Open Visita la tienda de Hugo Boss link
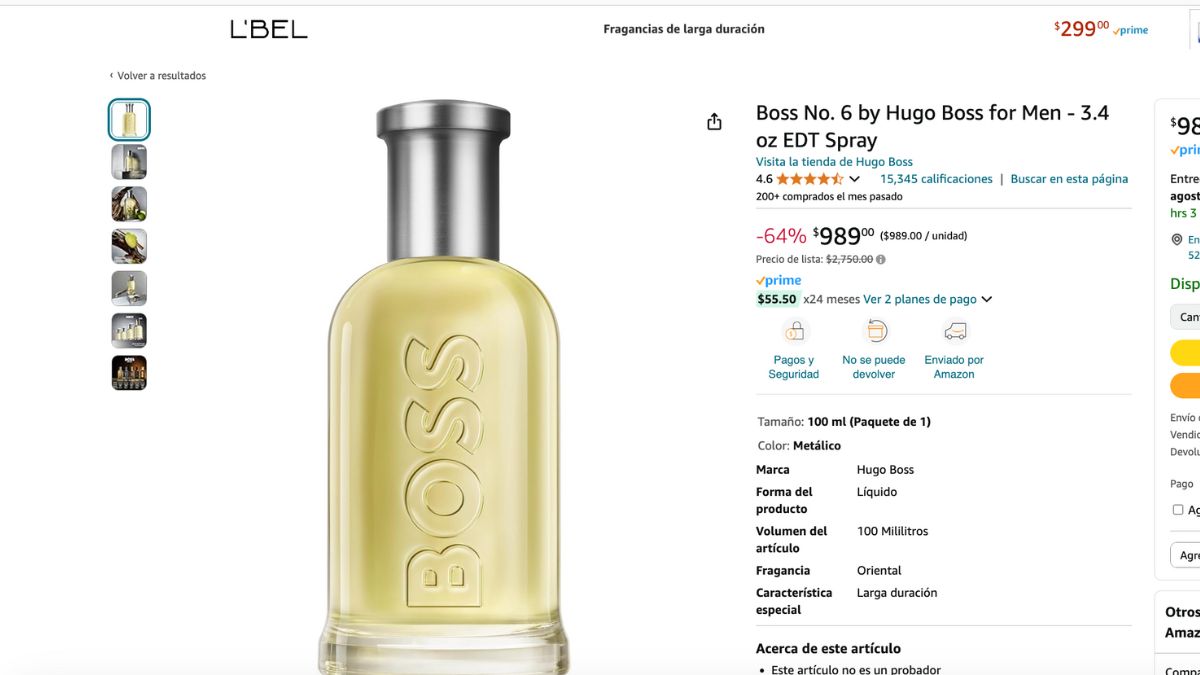1200x675 pixels. [834, 162]
